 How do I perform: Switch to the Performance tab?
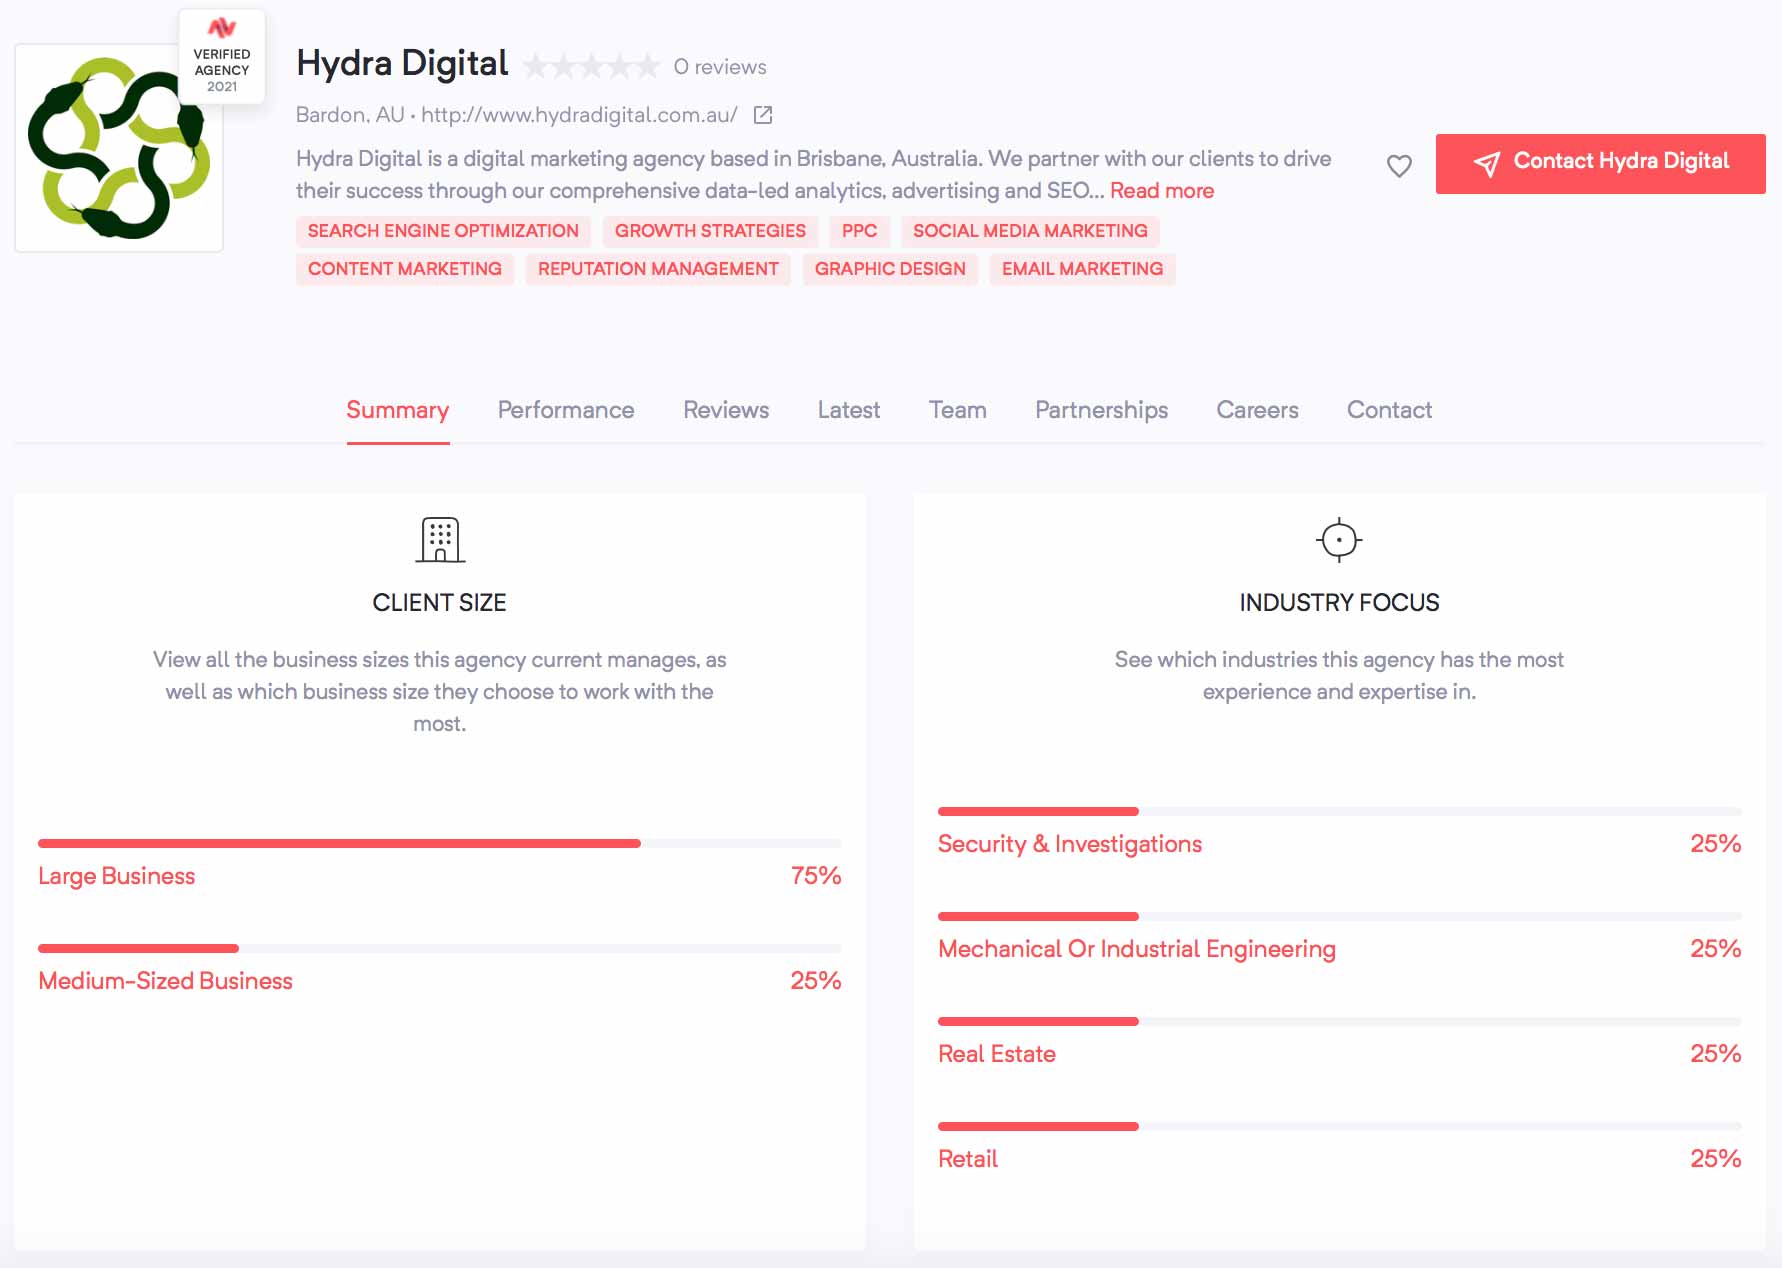tap(566, 410)
